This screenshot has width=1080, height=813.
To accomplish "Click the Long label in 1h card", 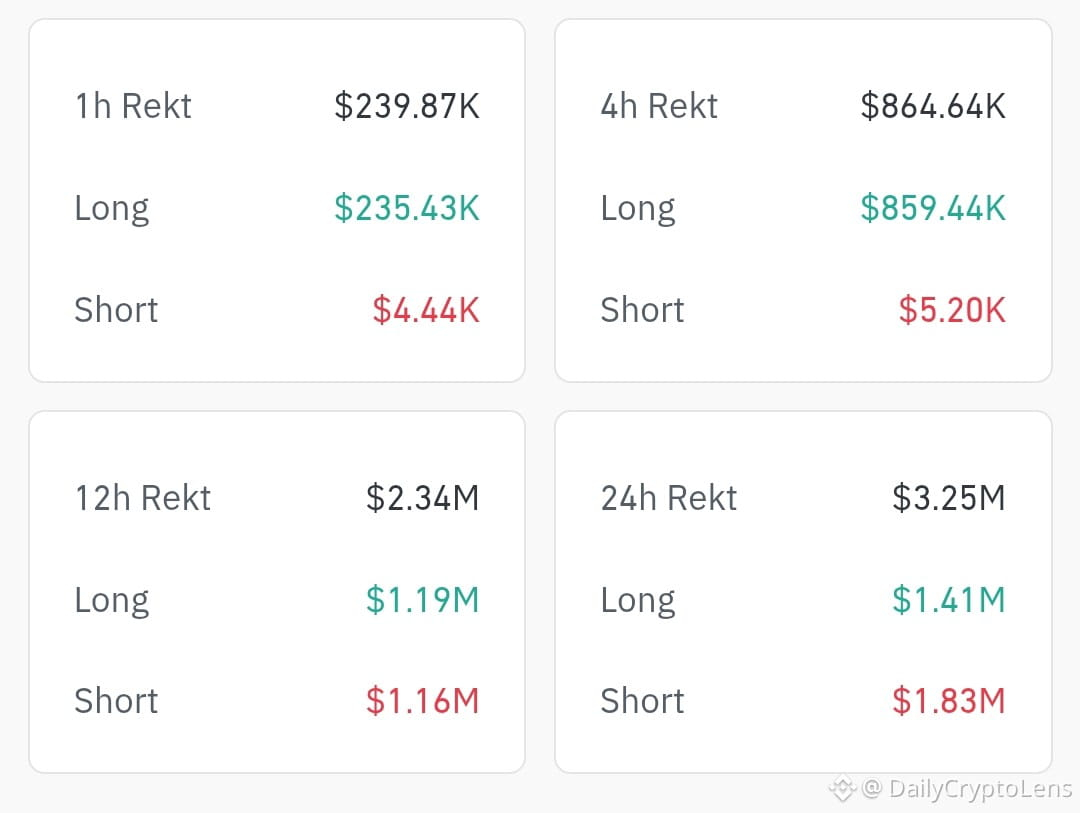I will coord(112,209).
